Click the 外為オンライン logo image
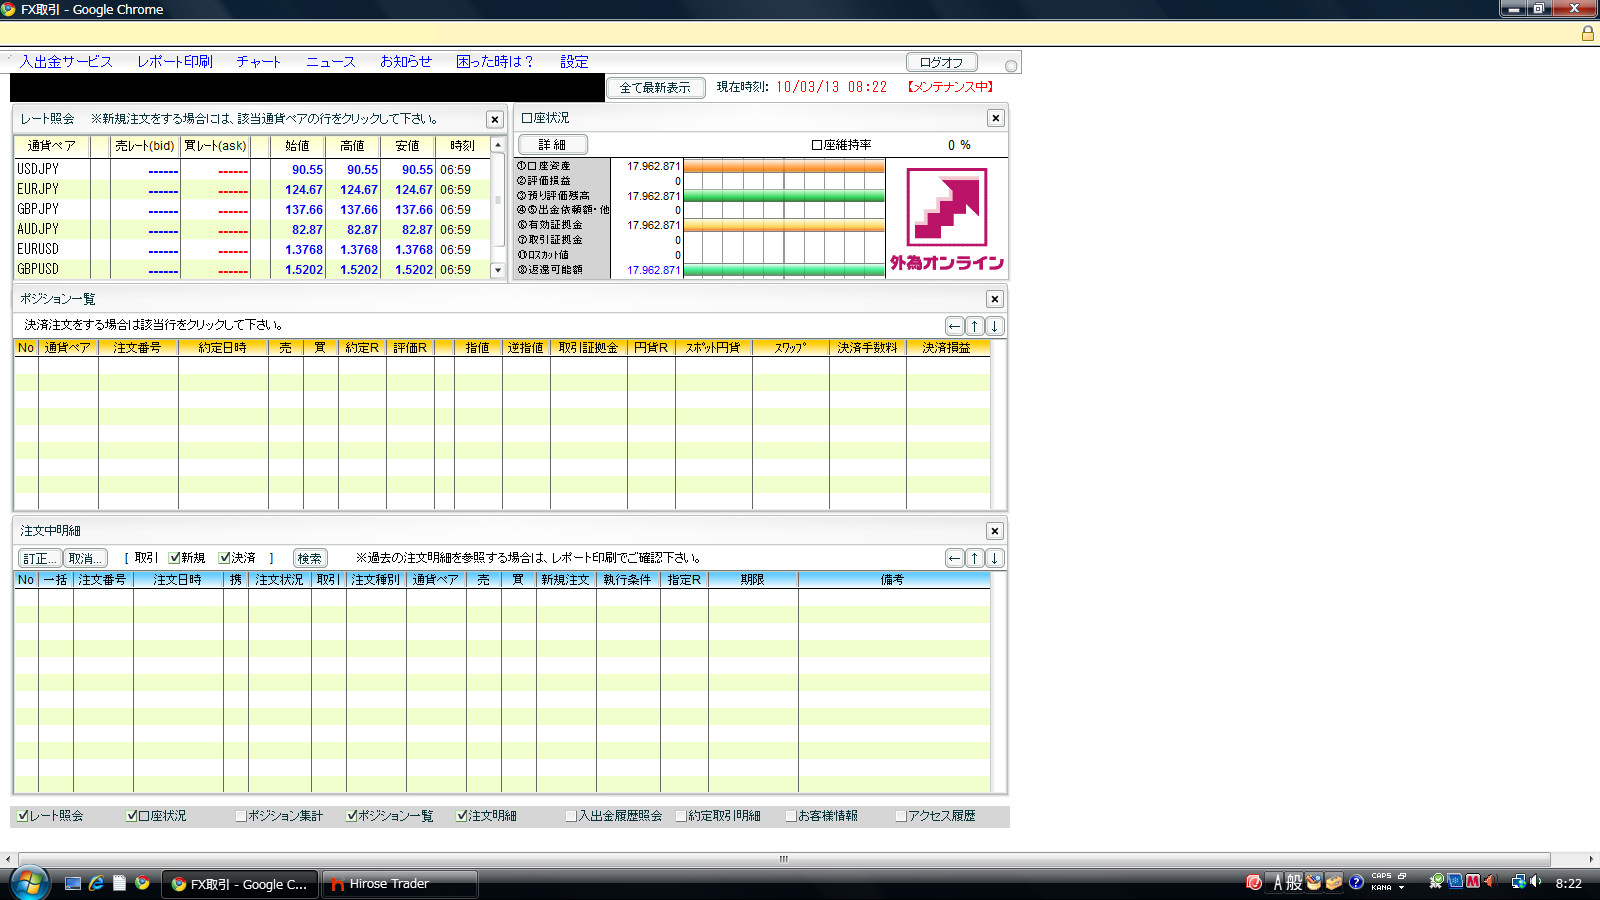Image resolution: width=1600 pixels, height=900 pixels. coord(947,219)
